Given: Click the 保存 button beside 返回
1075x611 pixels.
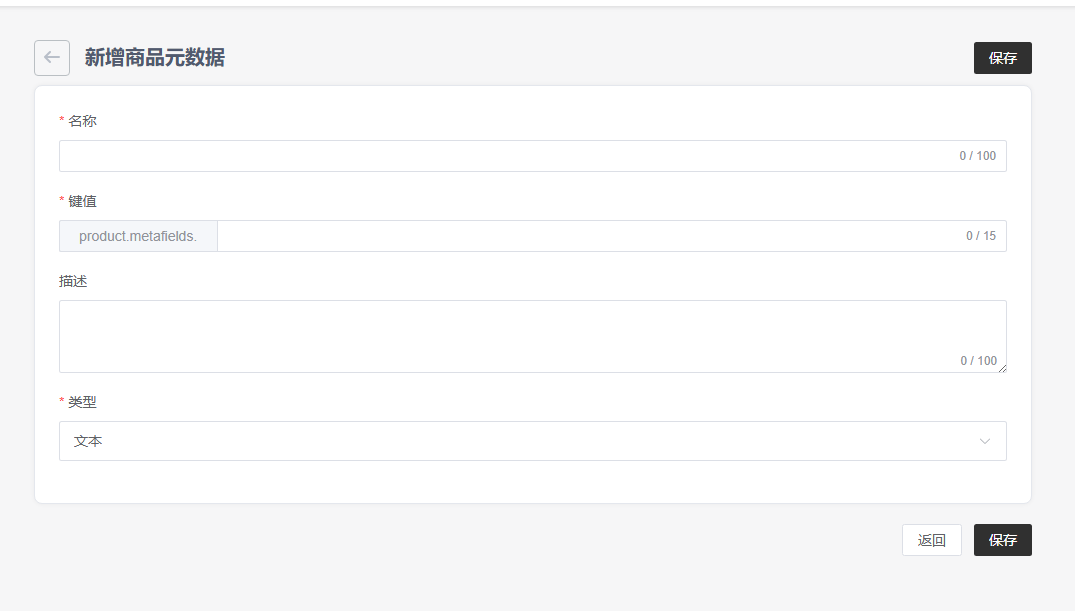Looking at the screenshot, I should point(1002,540).
